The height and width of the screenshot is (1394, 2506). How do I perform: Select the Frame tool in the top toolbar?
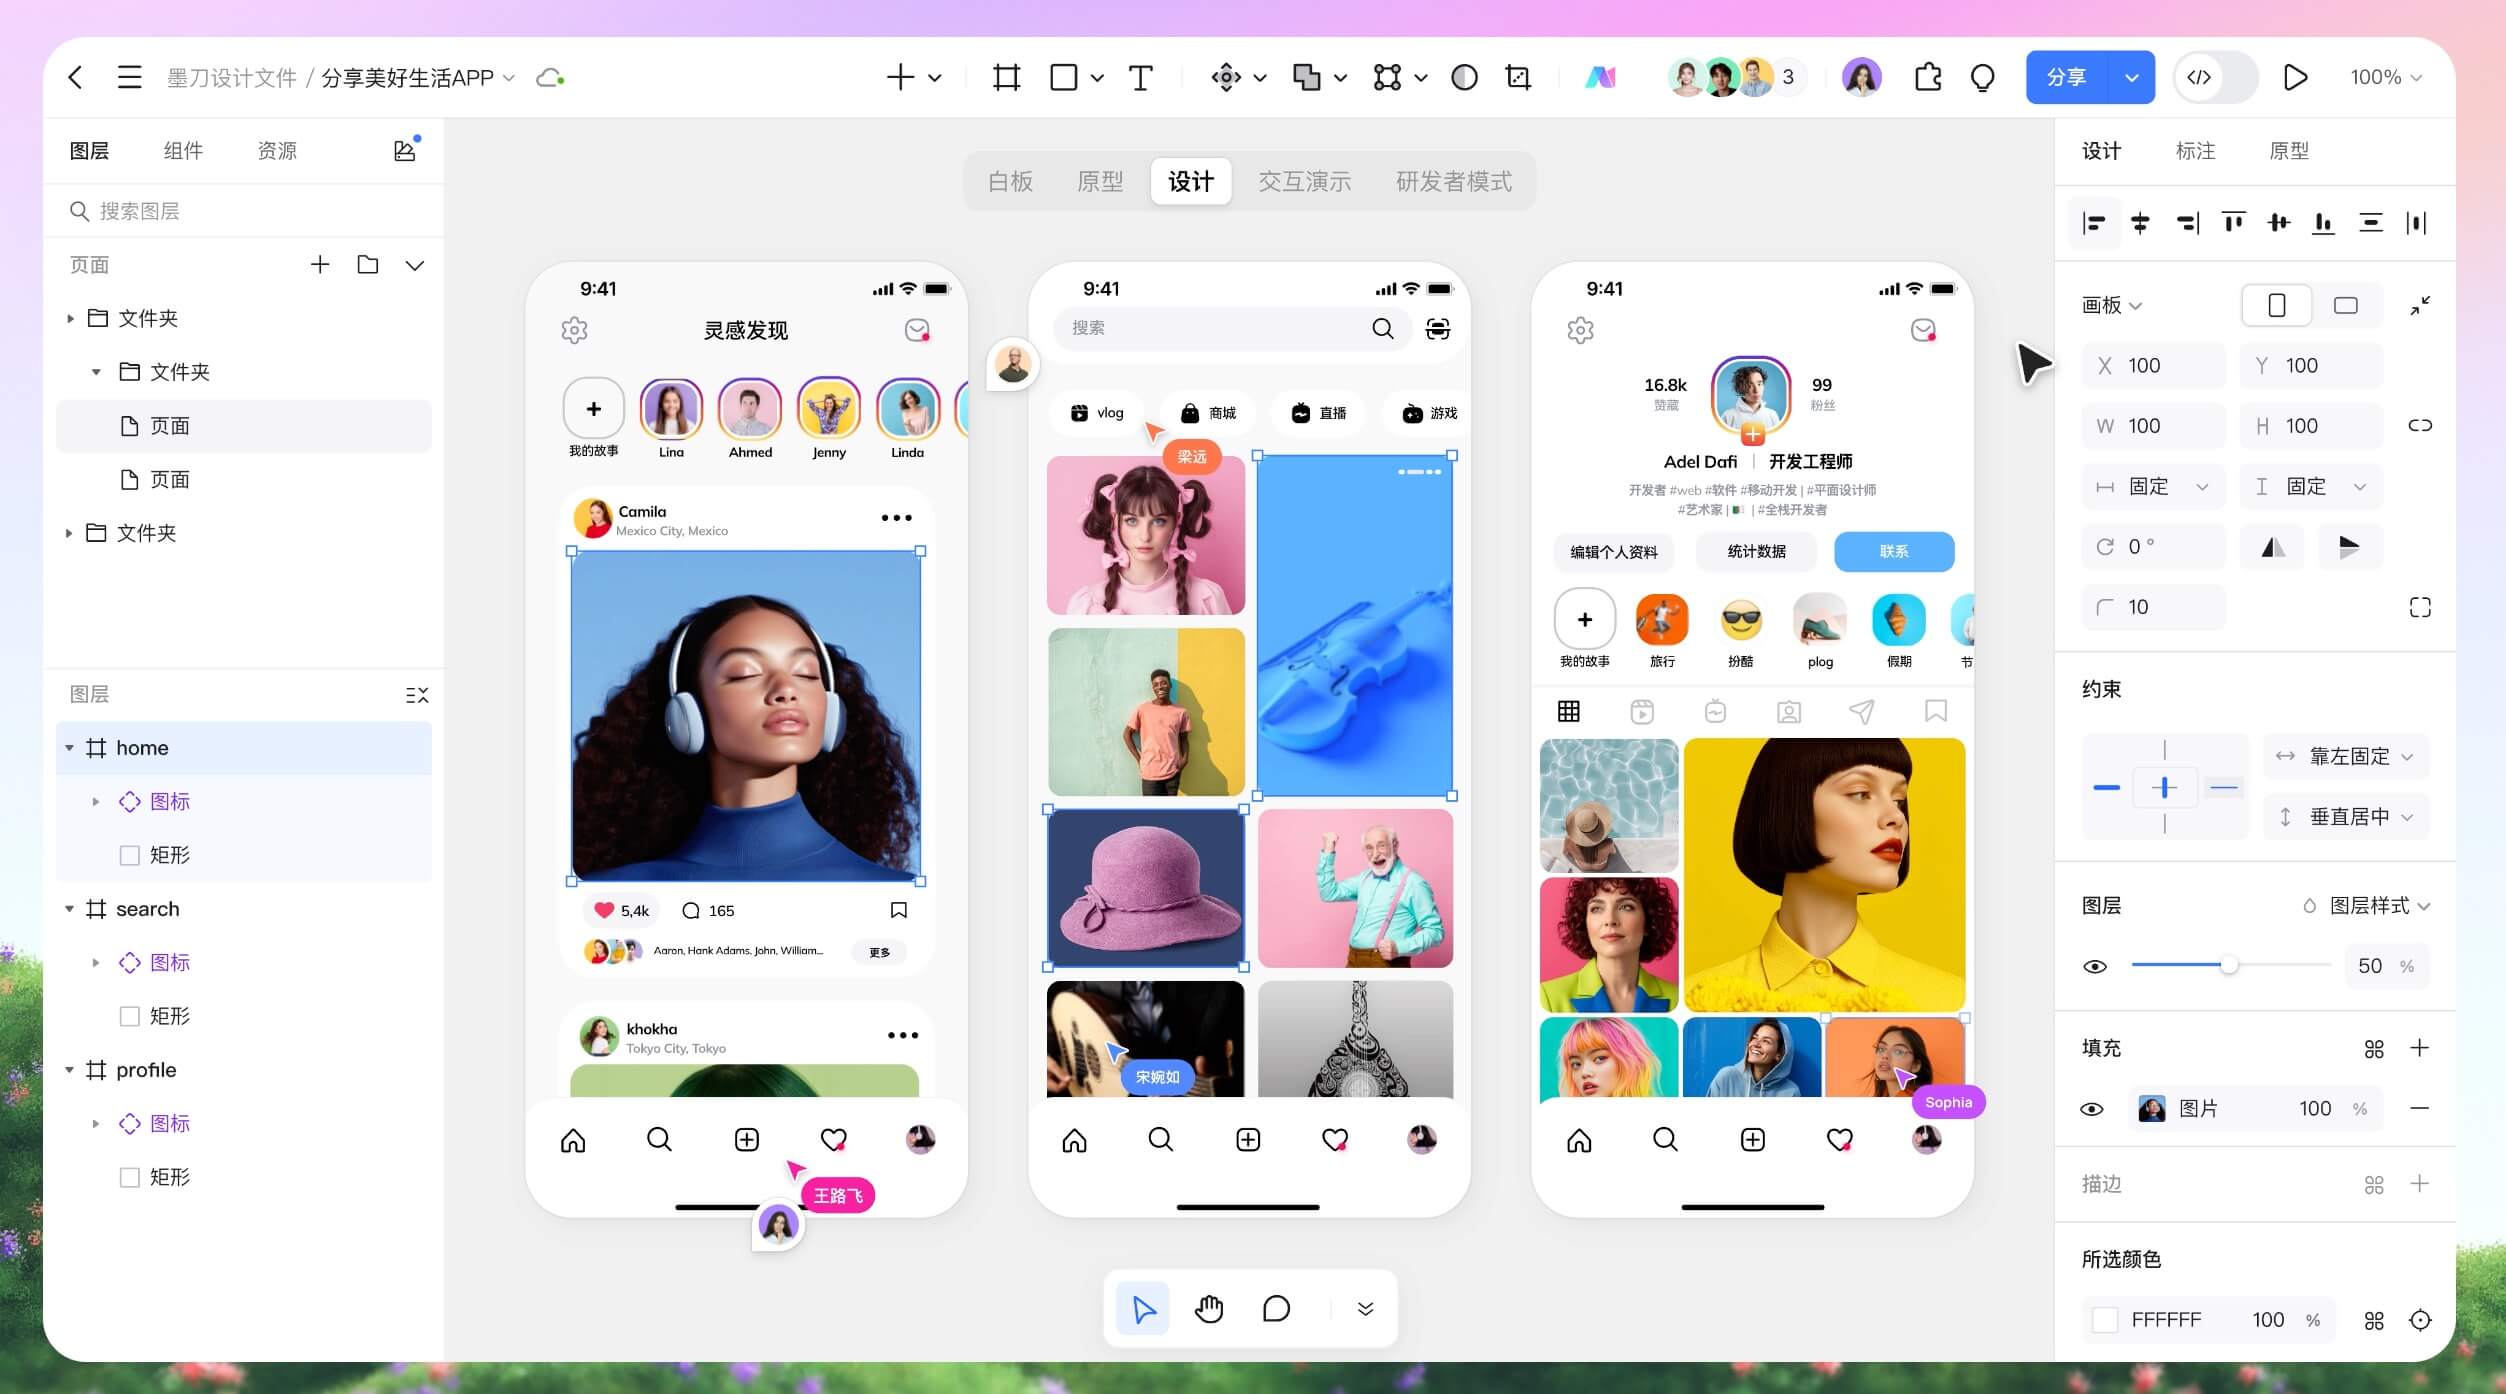click(1005, 77)
